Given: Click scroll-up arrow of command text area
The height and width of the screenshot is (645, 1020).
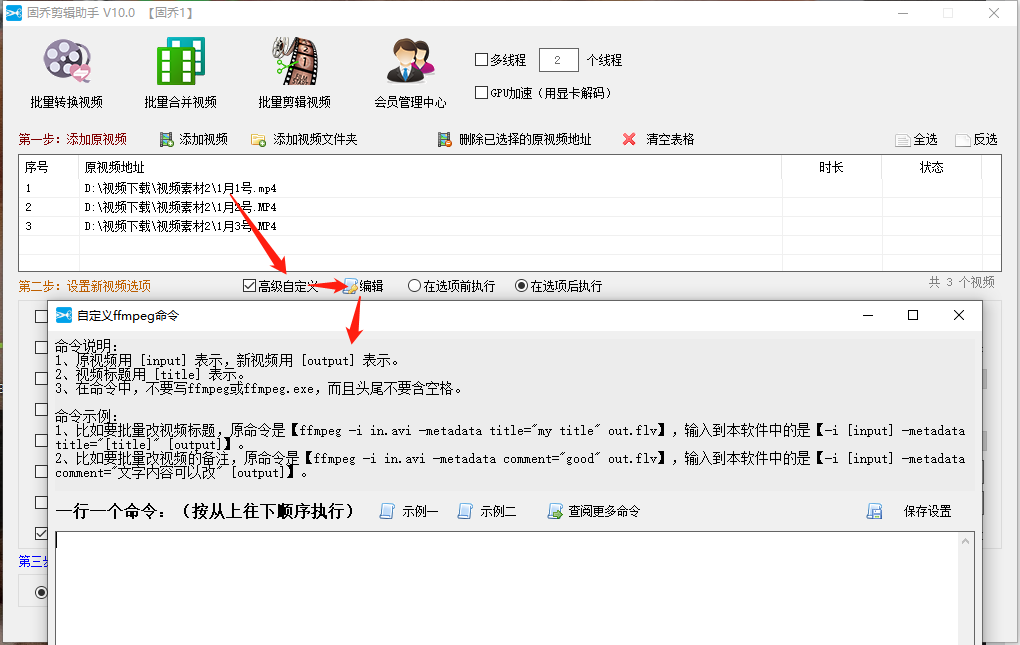Looking at the screenshot, I should tap(965, 541).
